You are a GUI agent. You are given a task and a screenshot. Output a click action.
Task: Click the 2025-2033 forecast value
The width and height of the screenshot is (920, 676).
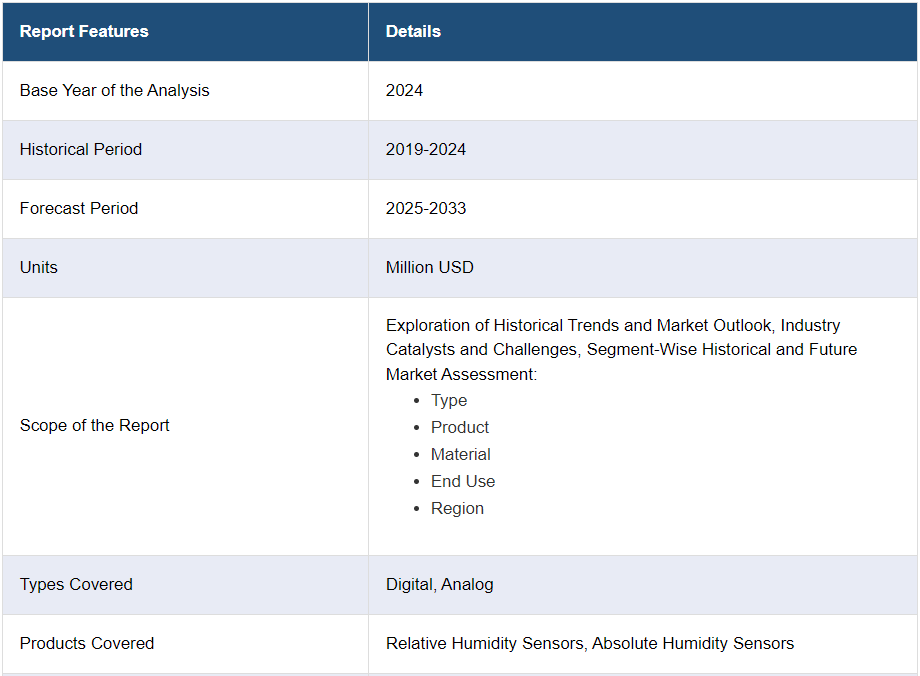[426, 208]
